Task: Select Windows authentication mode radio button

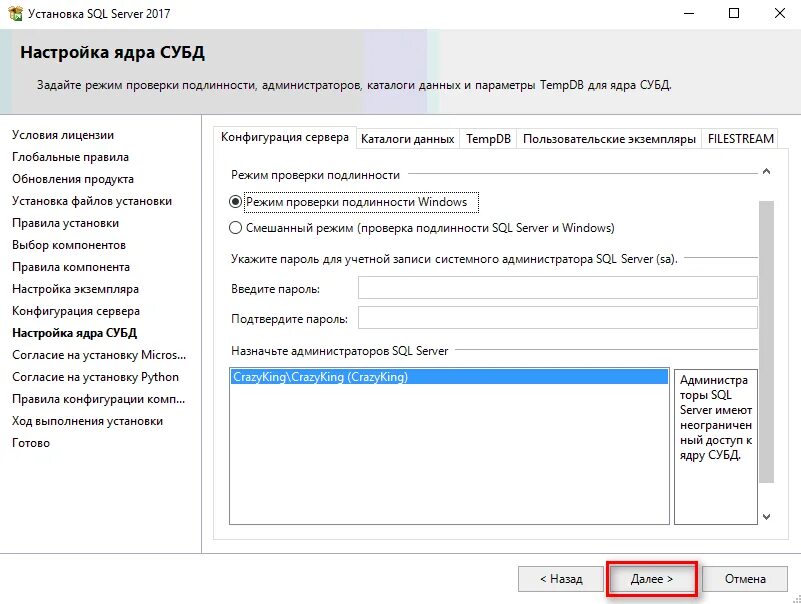Action: pyautogui.click(x=235, y=202)
